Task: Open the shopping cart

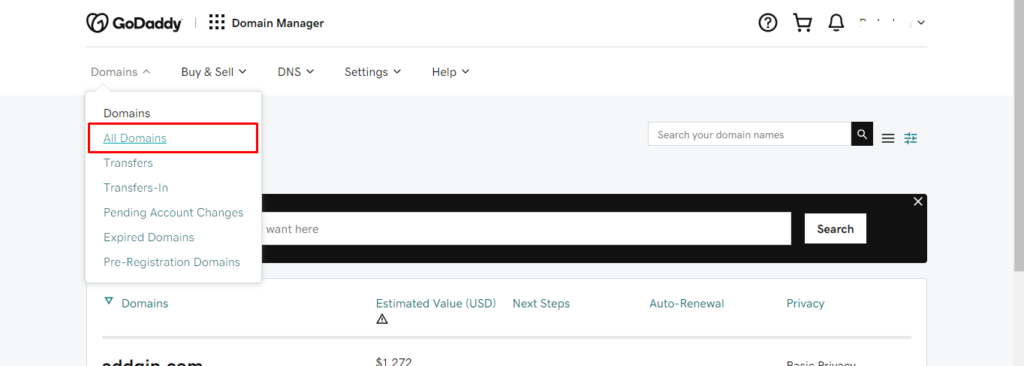Action: [803, 23]
